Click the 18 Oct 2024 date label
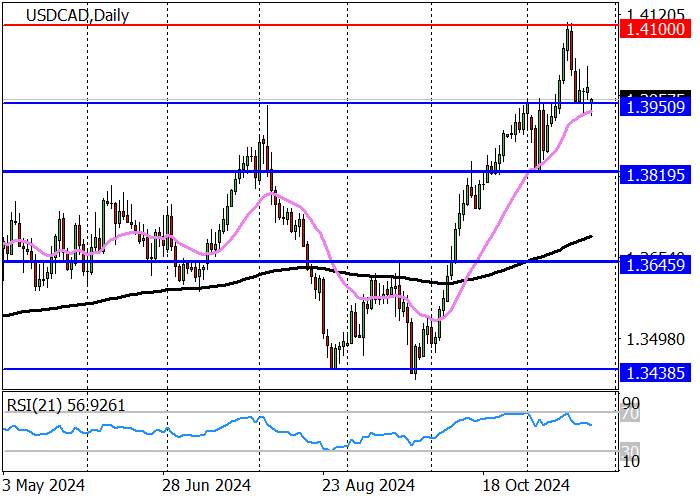 pos(526,485)
